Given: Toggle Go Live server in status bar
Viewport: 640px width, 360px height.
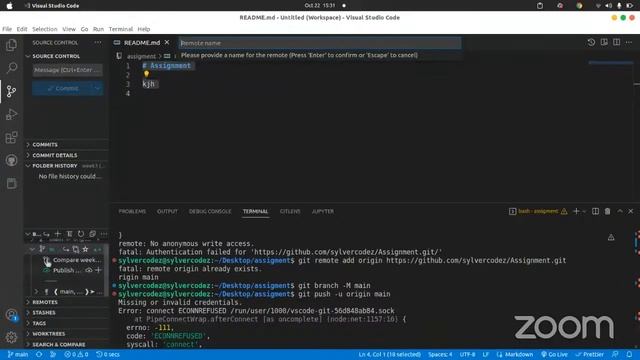Looking at the screenshot, I should point(554,355).
